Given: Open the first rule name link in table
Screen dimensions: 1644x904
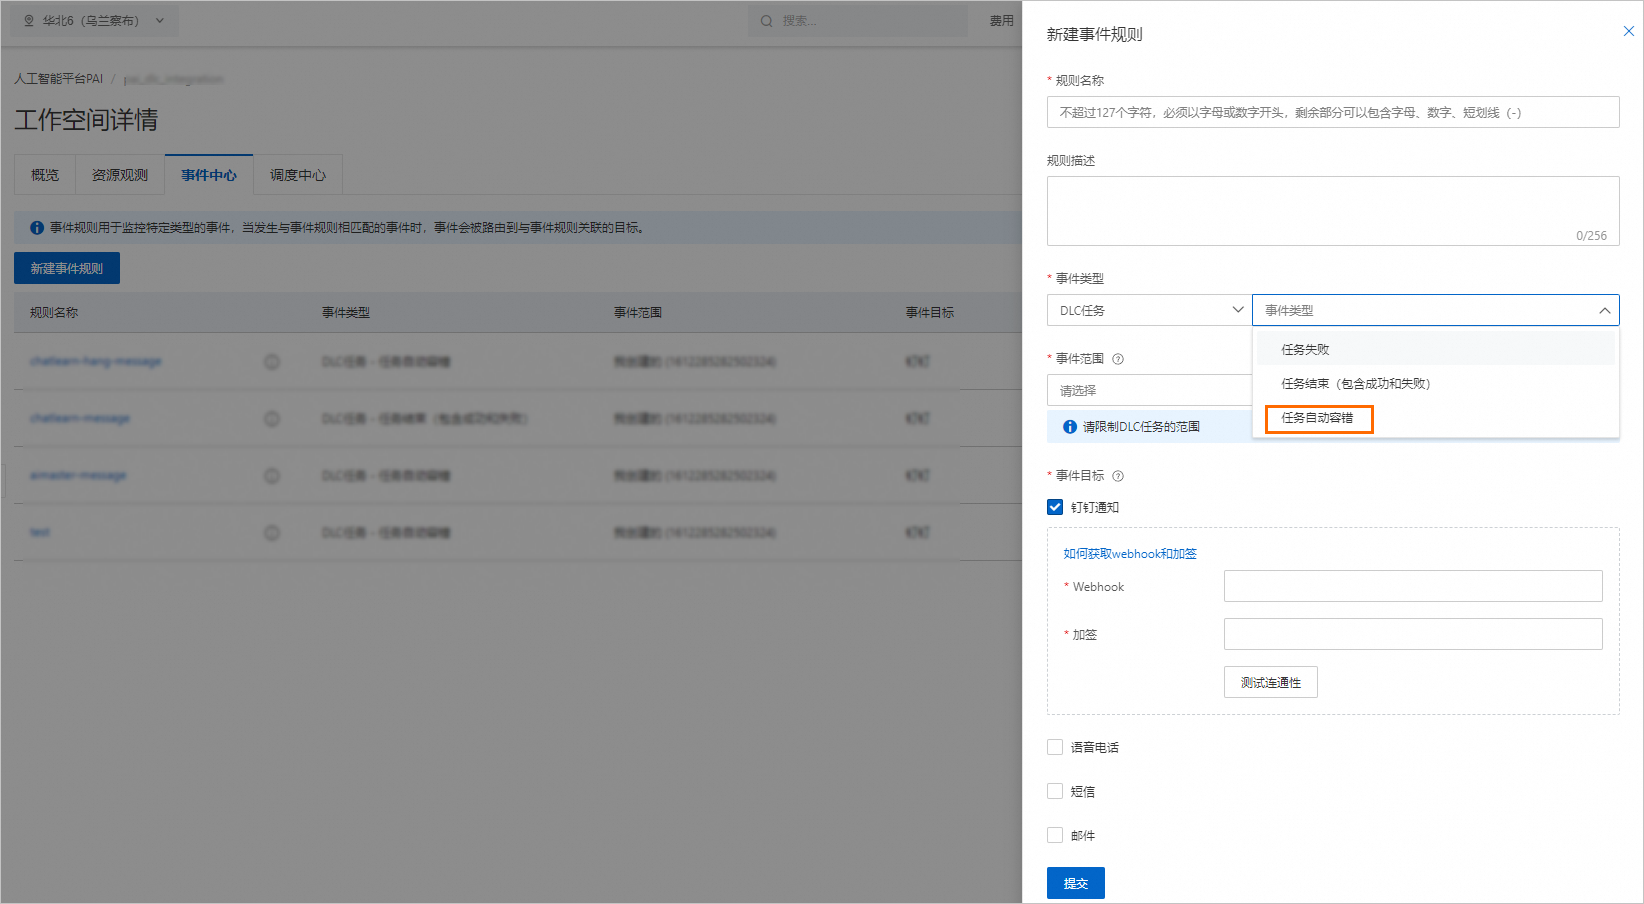Looking at the screenshot, I should 96,361.
